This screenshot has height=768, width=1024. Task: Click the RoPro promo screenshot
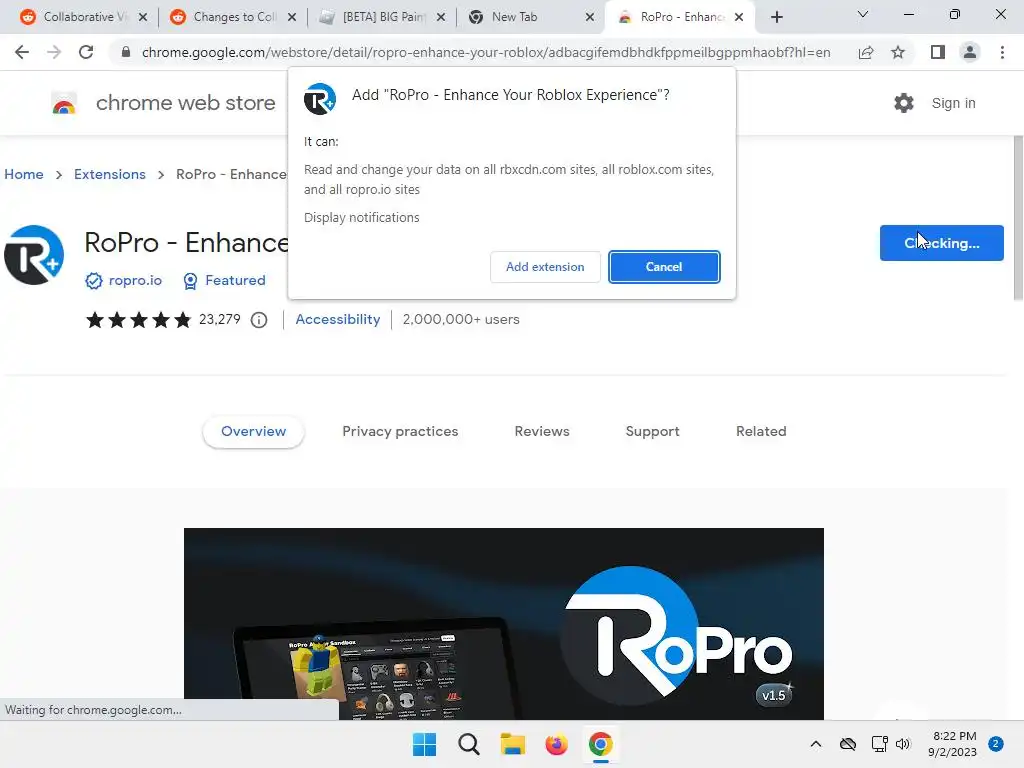[504, 624]
